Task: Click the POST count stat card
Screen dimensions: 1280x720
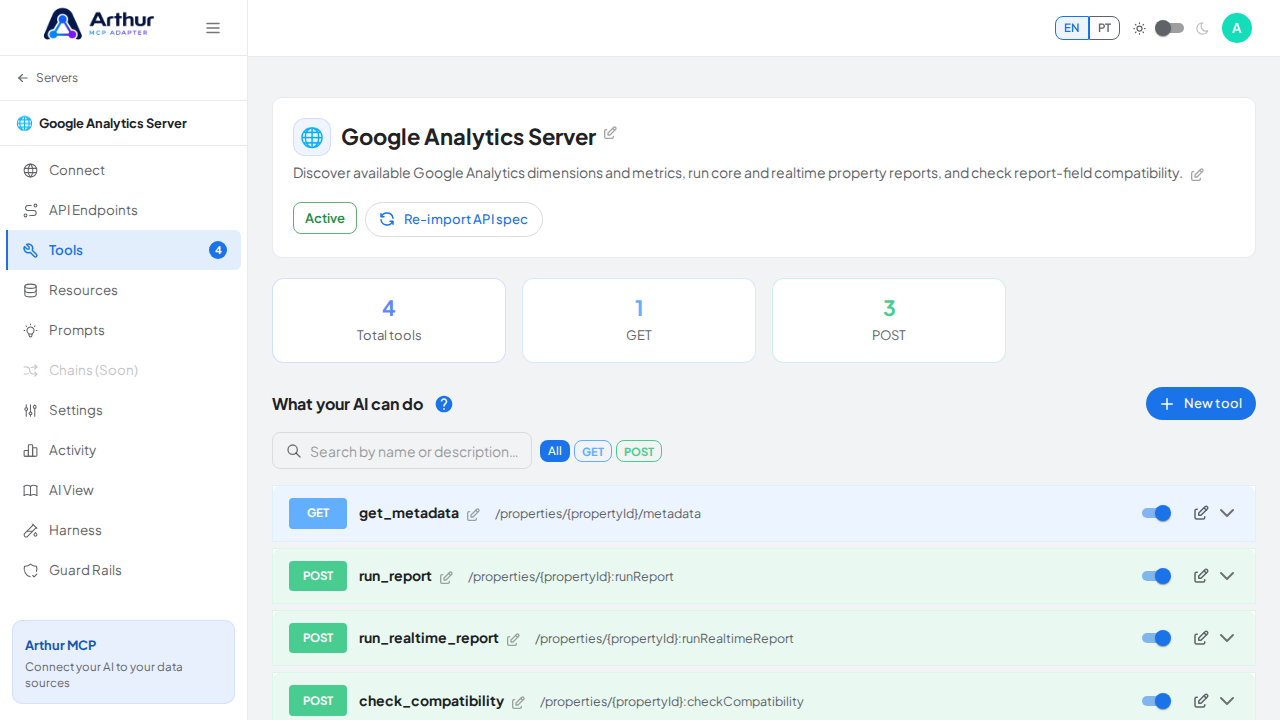Action: [889, 320]
